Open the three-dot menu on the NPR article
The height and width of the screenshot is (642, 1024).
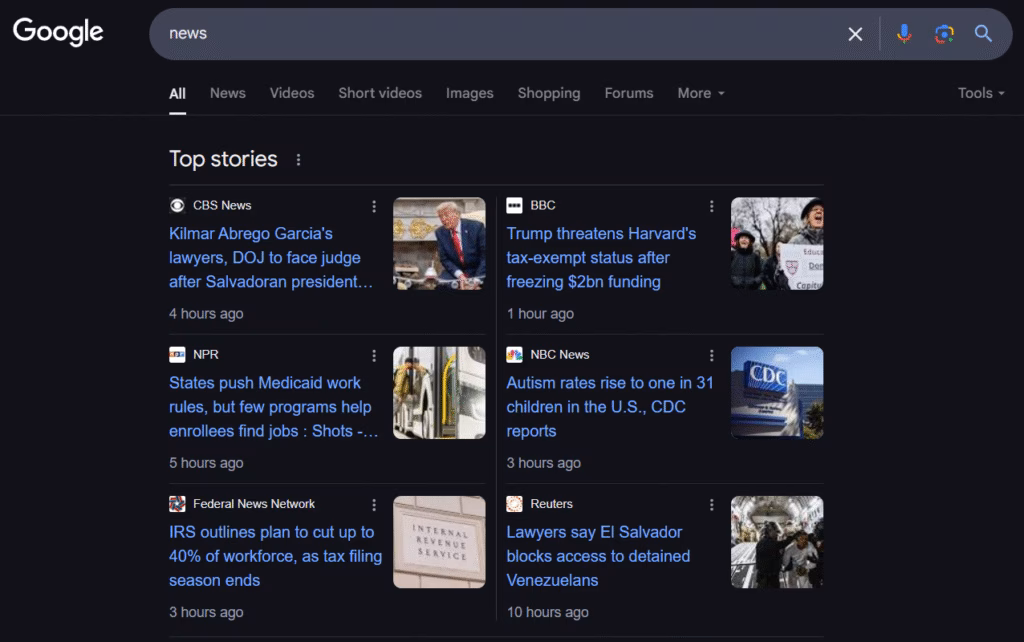coord(374,355)
